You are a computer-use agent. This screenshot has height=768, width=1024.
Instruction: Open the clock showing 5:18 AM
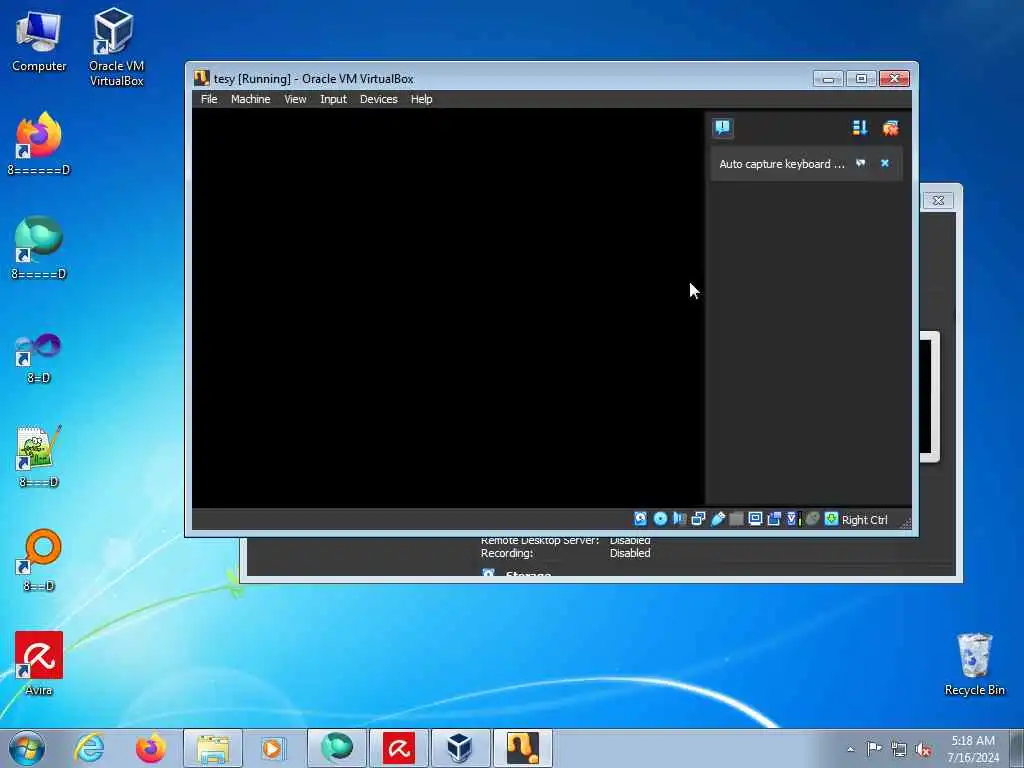coord(973,749)
